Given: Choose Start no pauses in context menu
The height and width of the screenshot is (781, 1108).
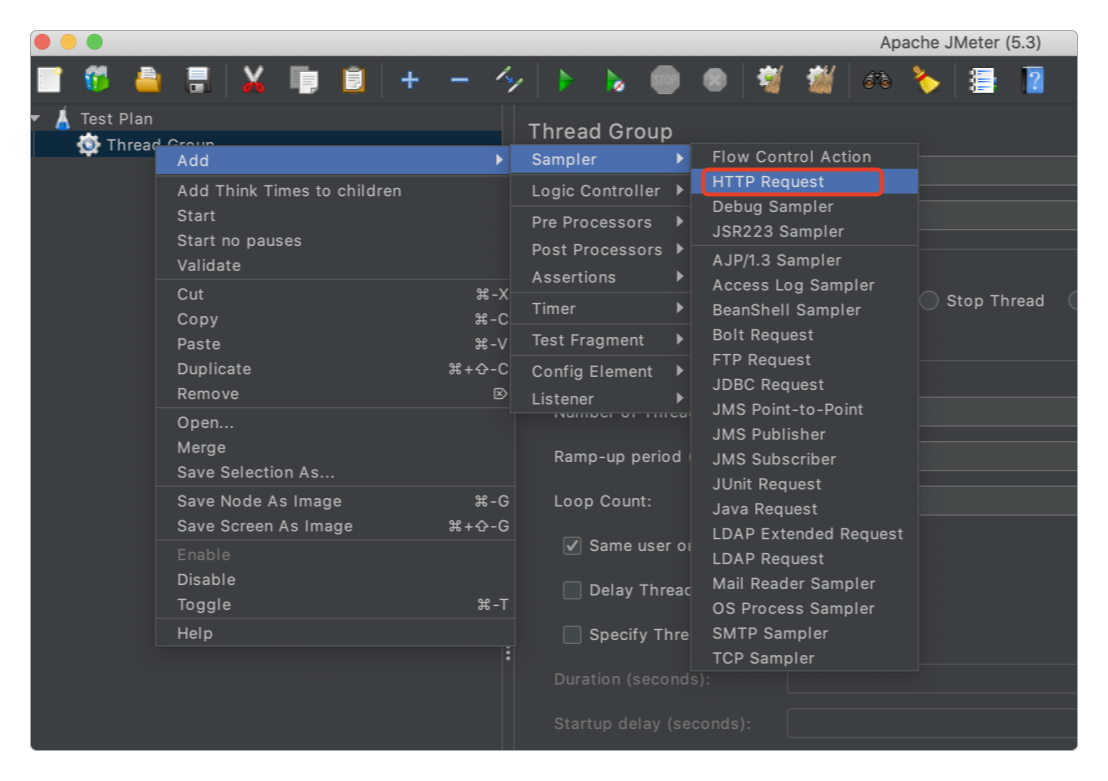Looking at the screenshot, I should (x=334, y=241).
